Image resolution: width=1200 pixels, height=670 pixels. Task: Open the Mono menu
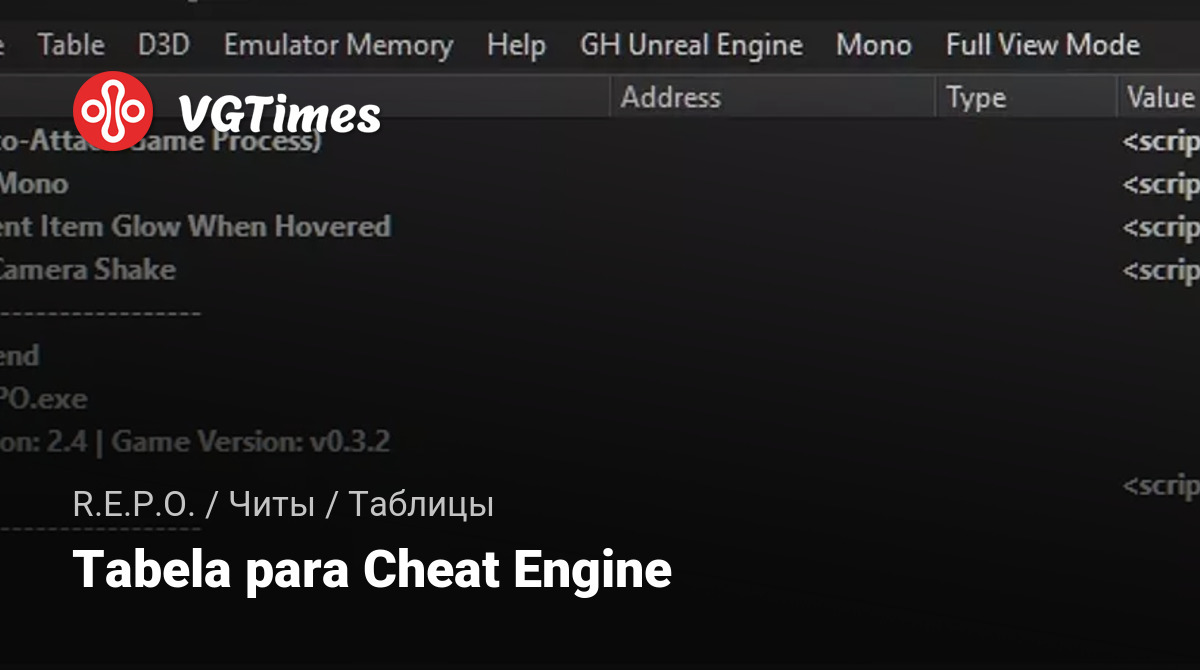(874, 45)
